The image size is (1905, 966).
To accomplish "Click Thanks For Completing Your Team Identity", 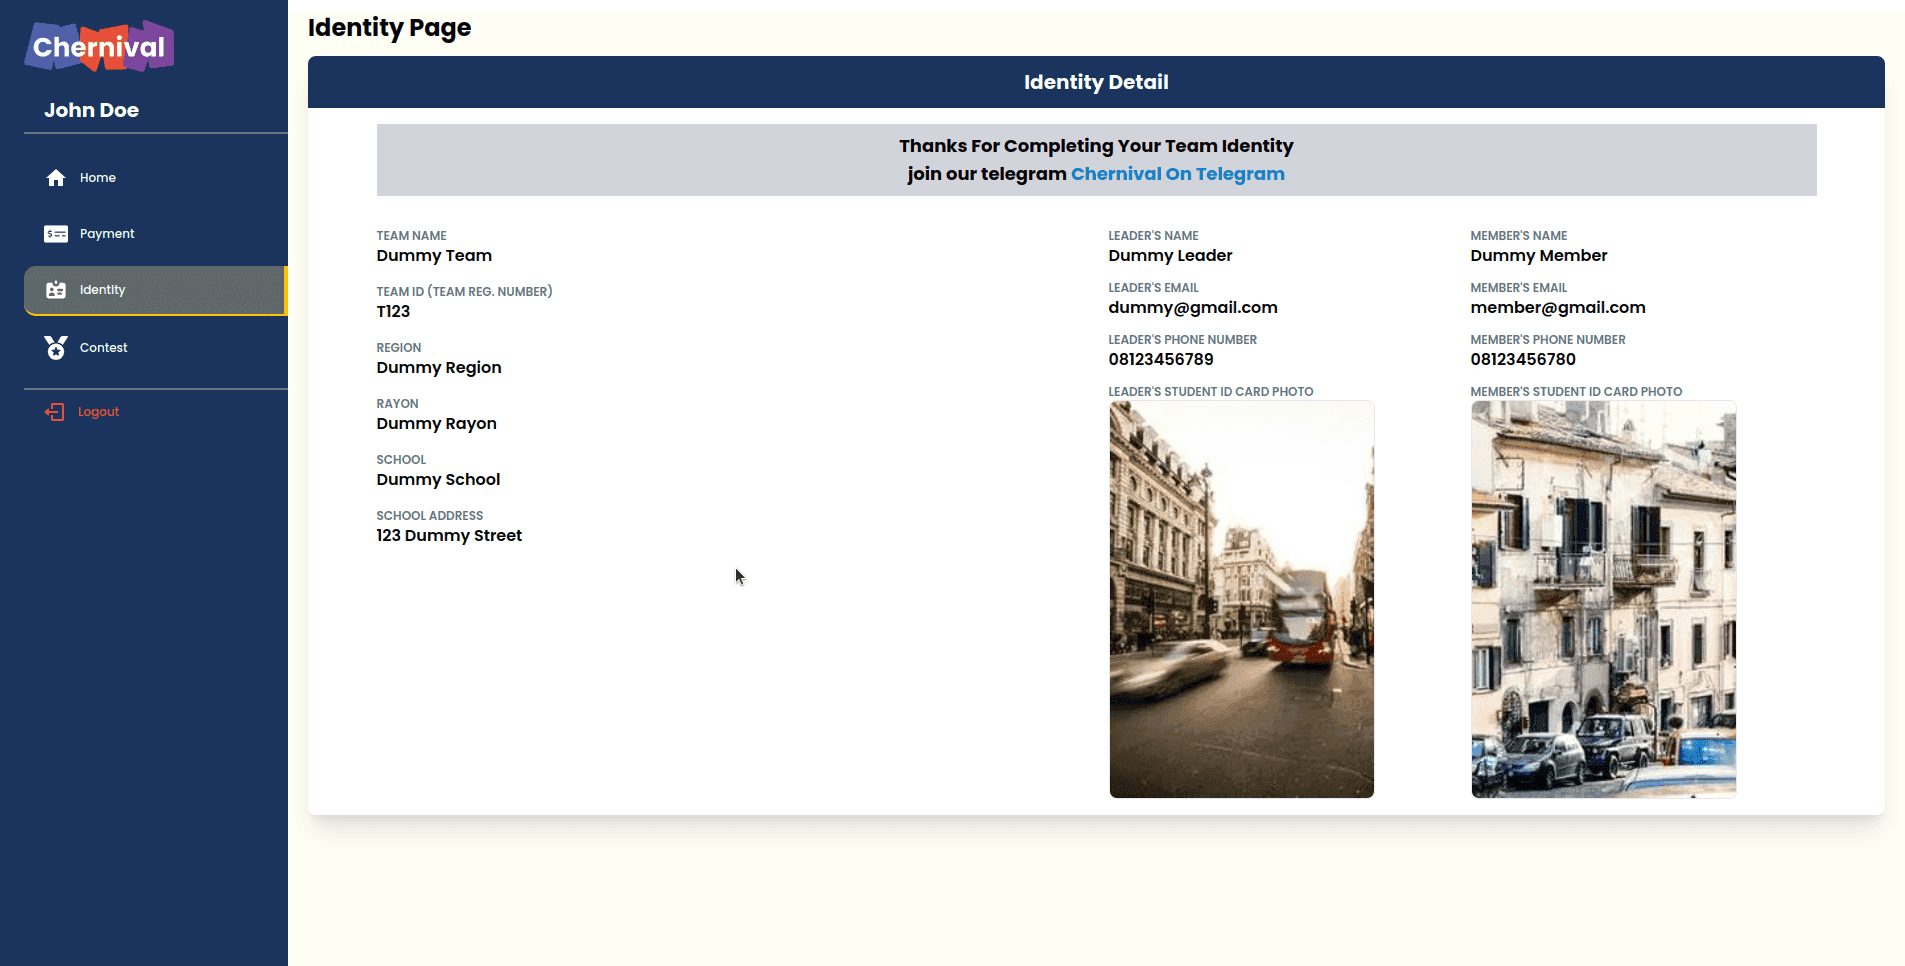I will [x=1096, y=146].
